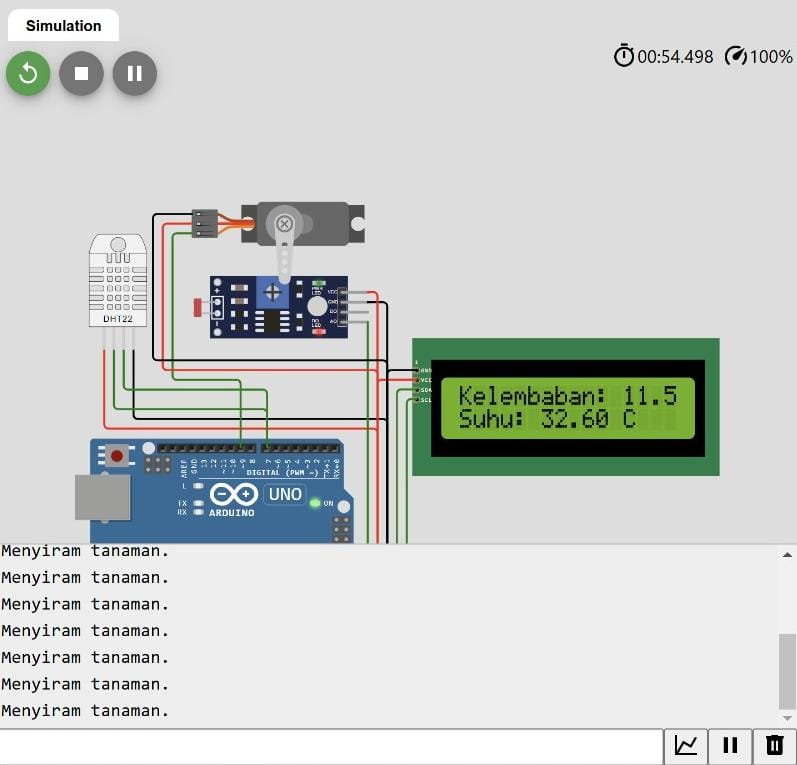The height and width of the screenshot is (765, 797).
Task: Select the servo connector plug
Action: pyautogui.click(x=205, y=224)
